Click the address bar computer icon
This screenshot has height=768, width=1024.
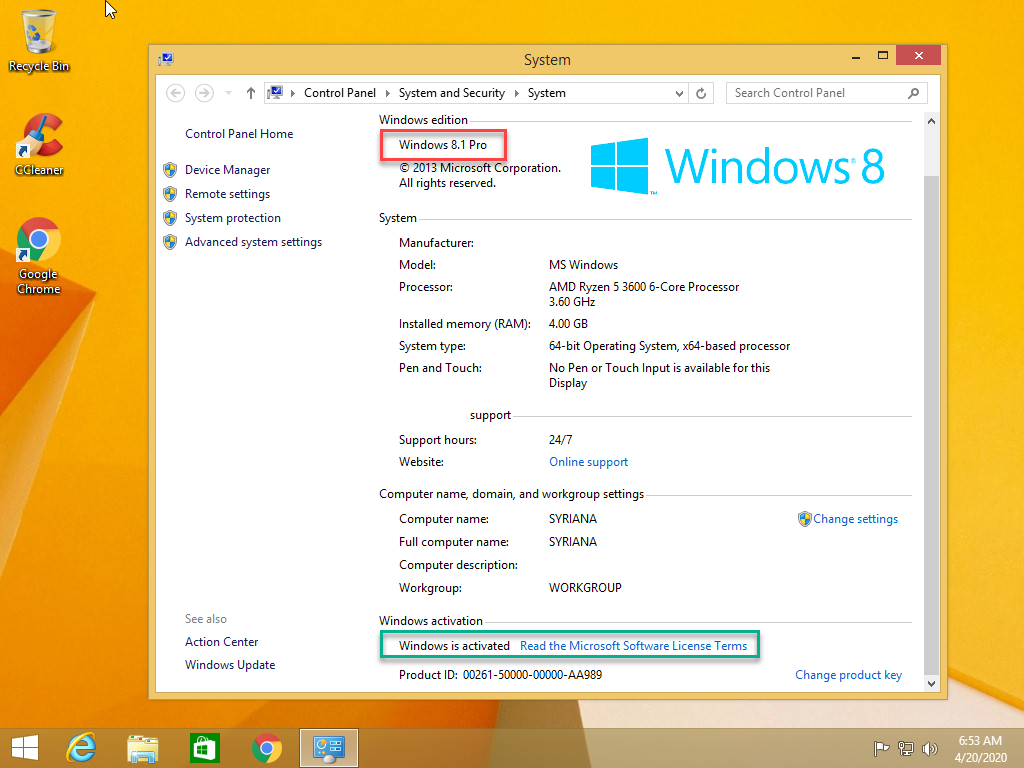(x=276, y=93)
